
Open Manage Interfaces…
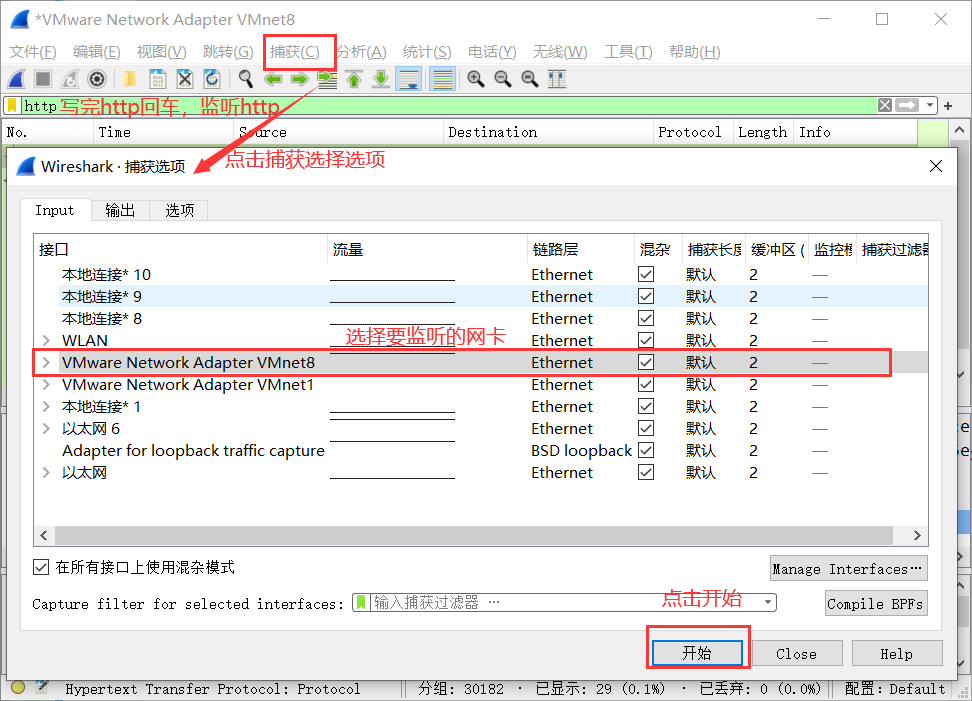(x=849, y=568)
